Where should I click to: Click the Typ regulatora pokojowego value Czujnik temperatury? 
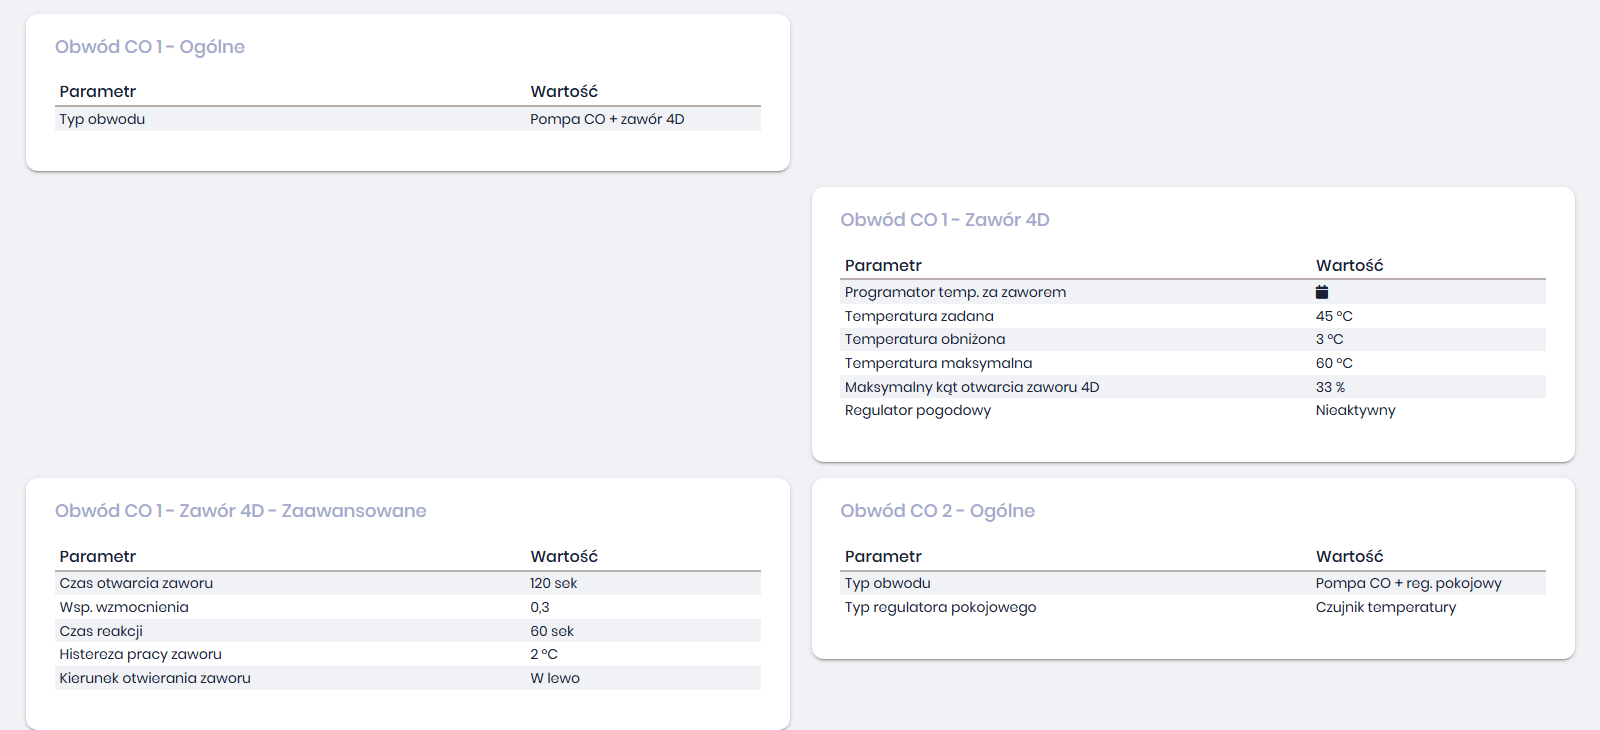(1385, 607)
